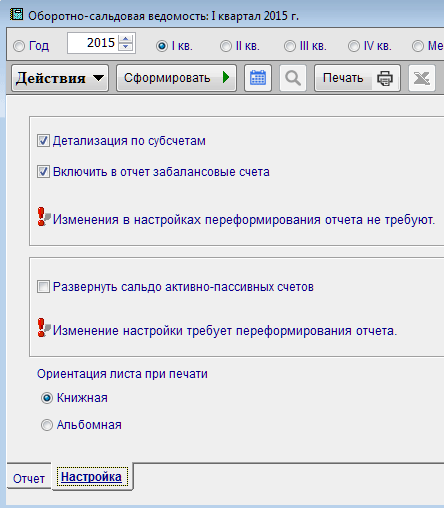Screen dimensions: 444x508
Task: Click the Сформировать button
Action: point(176,78)
